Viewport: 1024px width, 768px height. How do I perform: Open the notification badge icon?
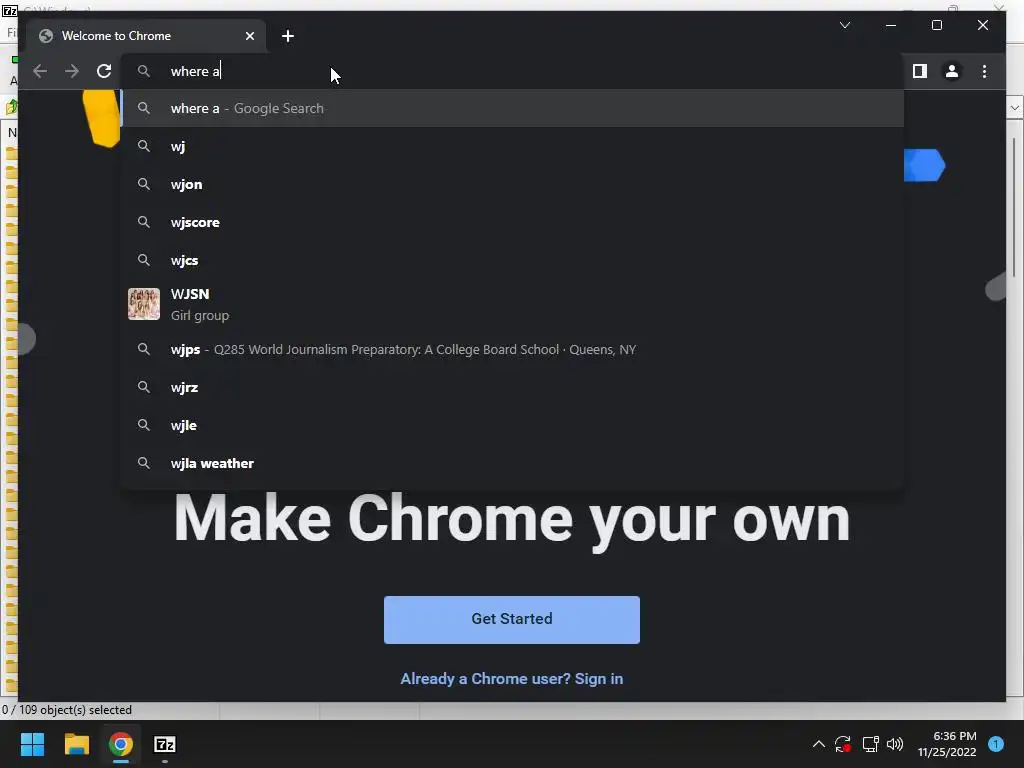point(996,744)
